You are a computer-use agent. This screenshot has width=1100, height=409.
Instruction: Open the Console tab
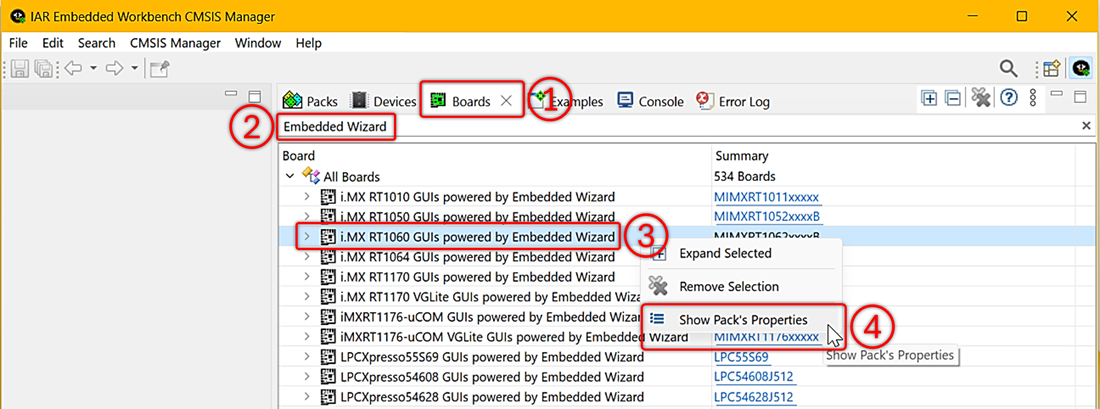[x=650, y=101]
